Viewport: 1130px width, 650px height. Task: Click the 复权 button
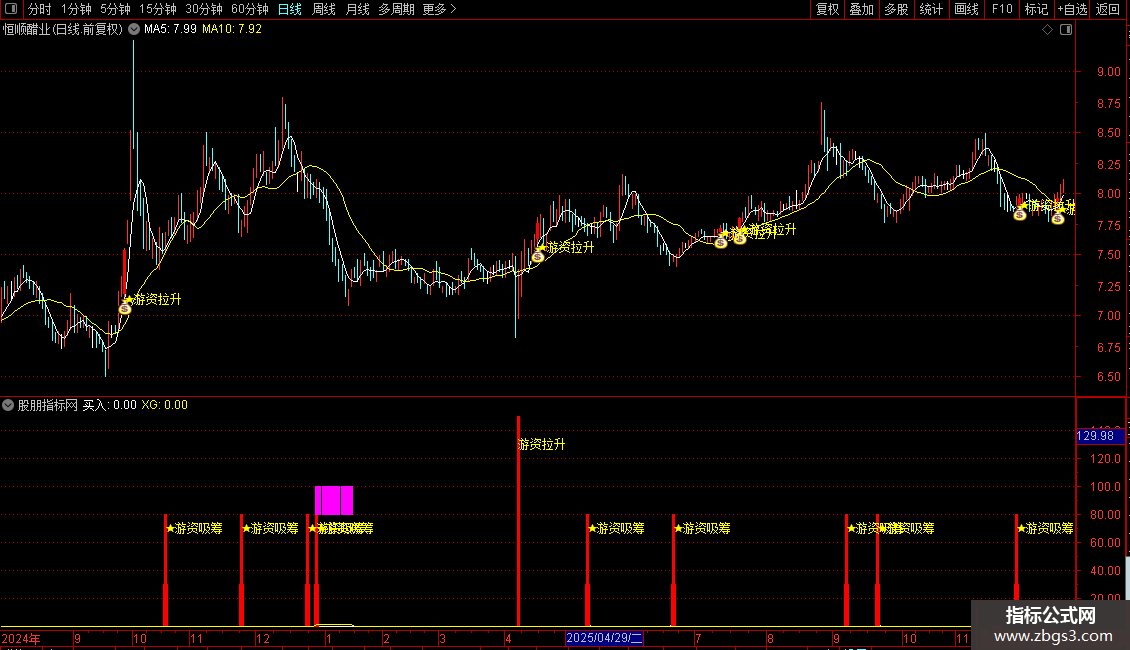click(827, 9)
